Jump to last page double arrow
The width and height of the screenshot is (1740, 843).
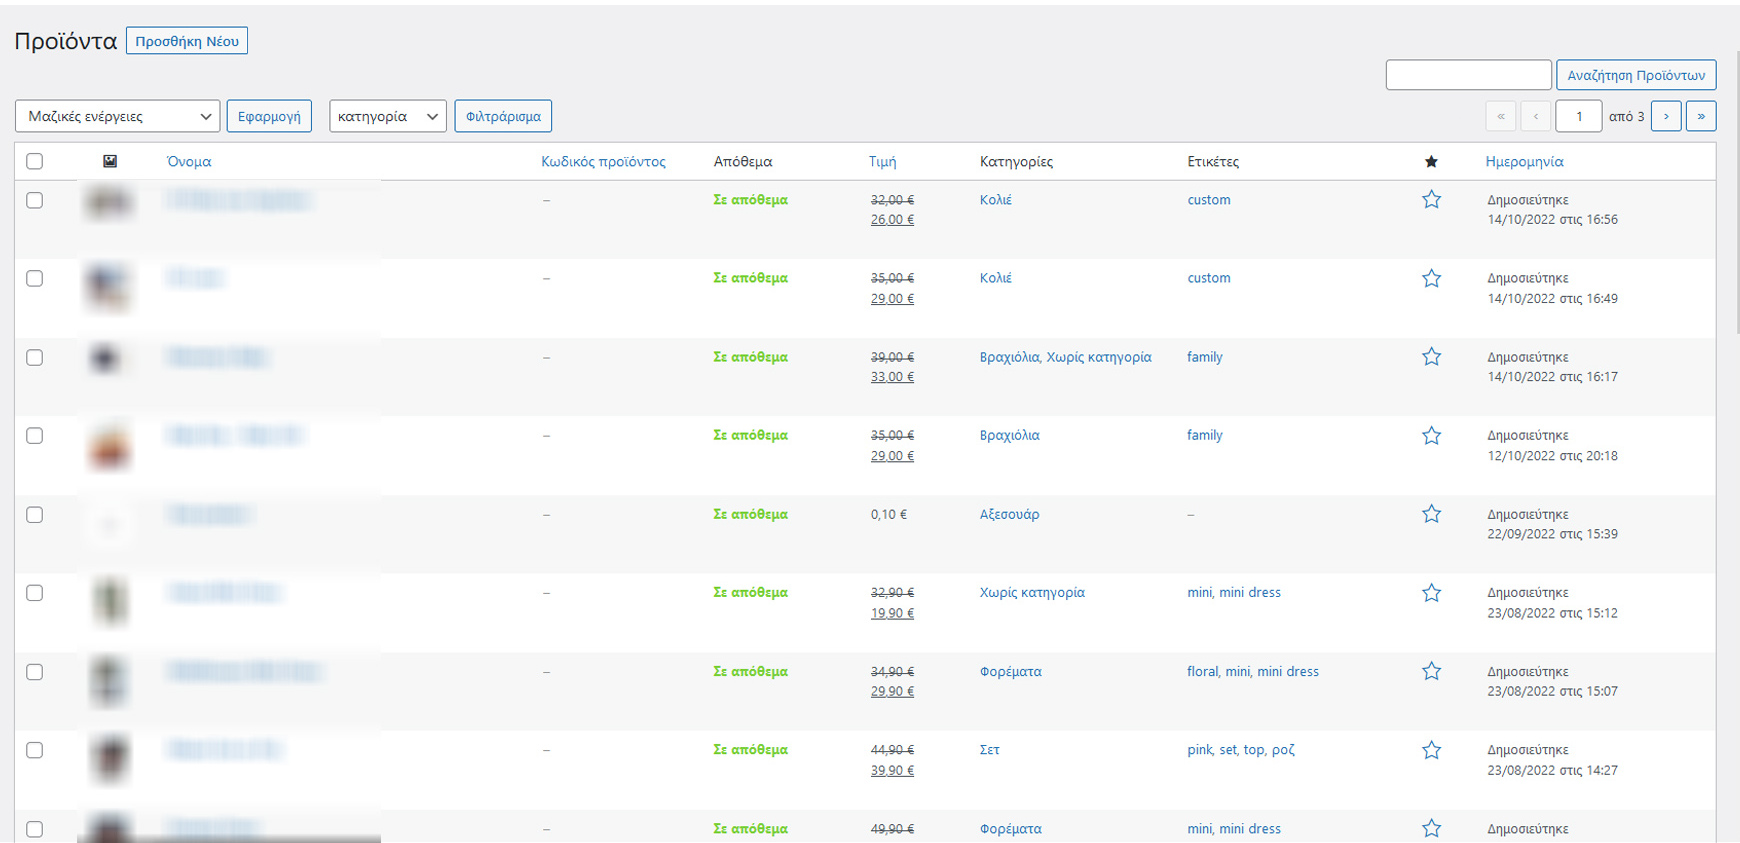(1701, 116)
